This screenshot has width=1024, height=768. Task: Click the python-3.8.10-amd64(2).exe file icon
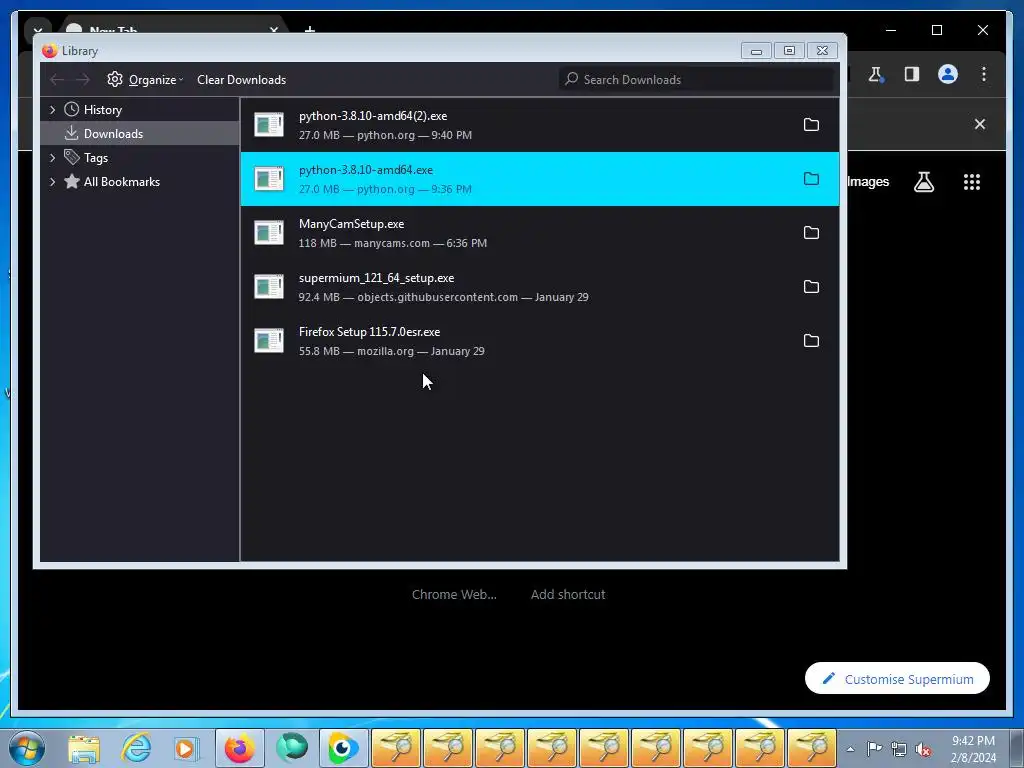[x=269, y=125]
